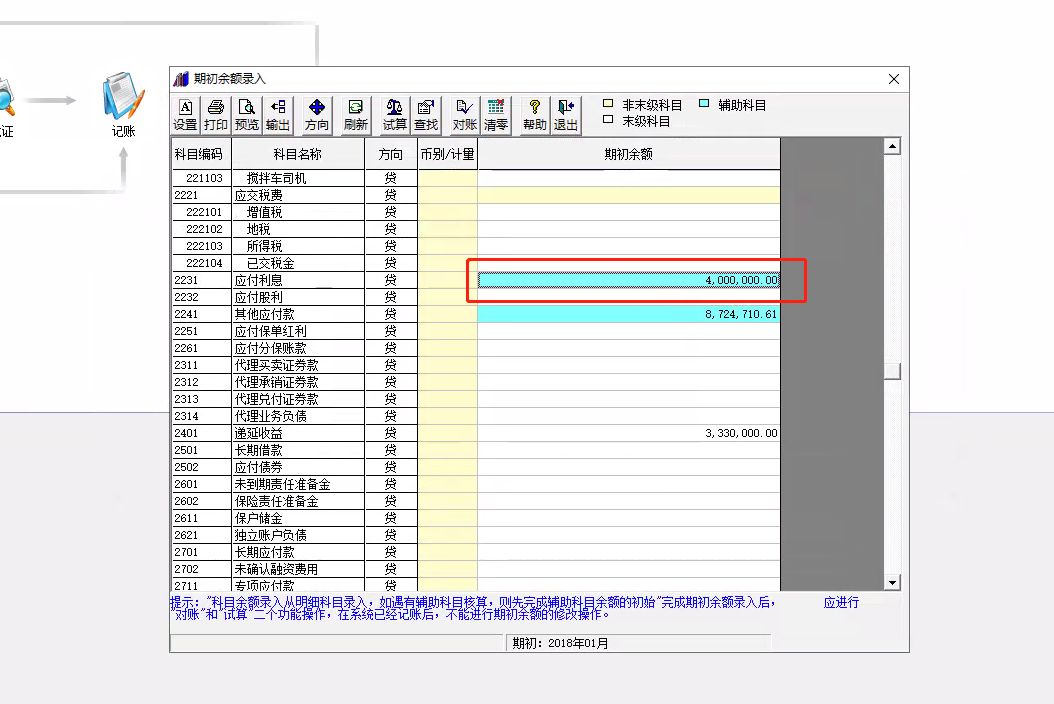Select the 代理承销证券款 account name

pos(276,382)
